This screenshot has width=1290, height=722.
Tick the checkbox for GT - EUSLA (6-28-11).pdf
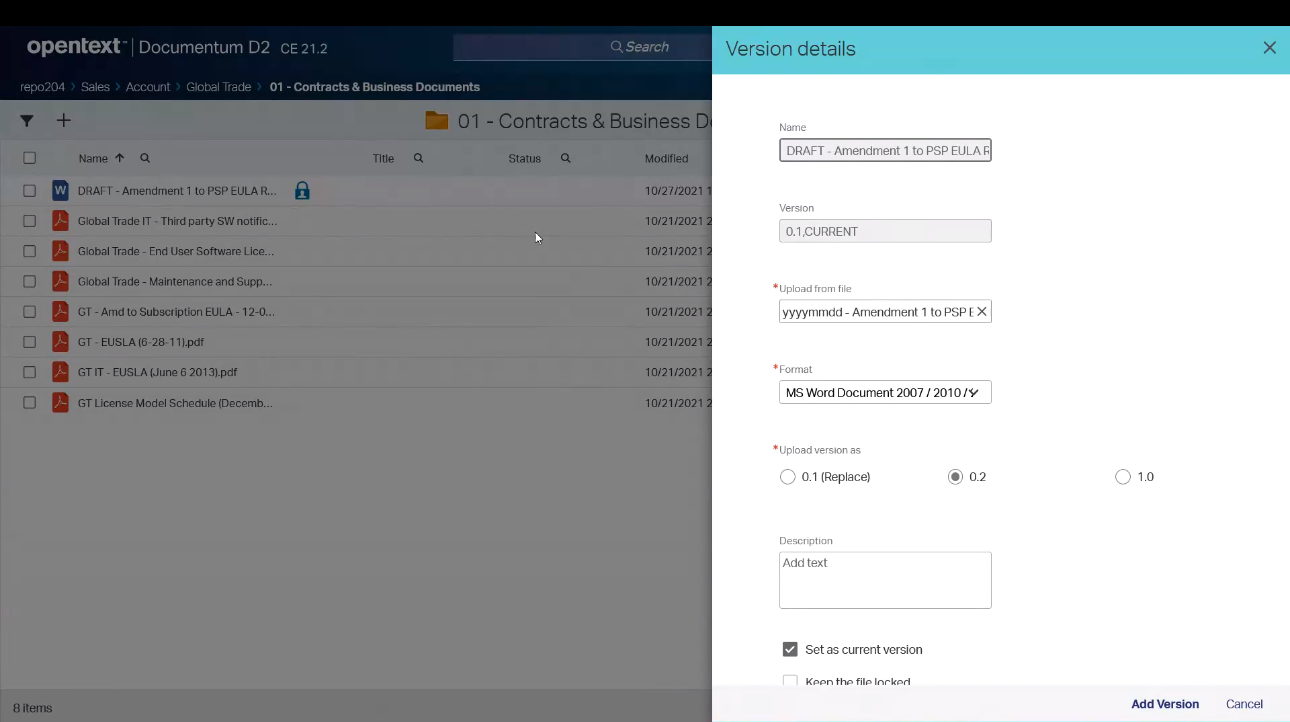click(30, 342)
